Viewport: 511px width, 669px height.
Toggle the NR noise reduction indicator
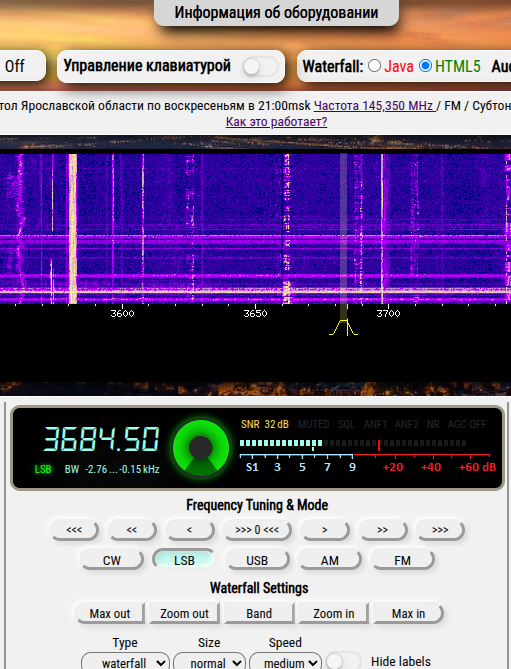click(433, 424)
